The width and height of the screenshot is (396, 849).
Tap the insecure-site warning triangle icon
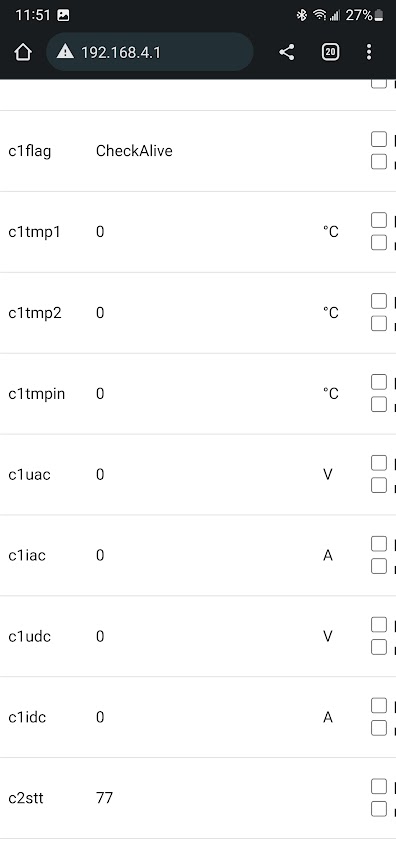(x=65, y=52)
